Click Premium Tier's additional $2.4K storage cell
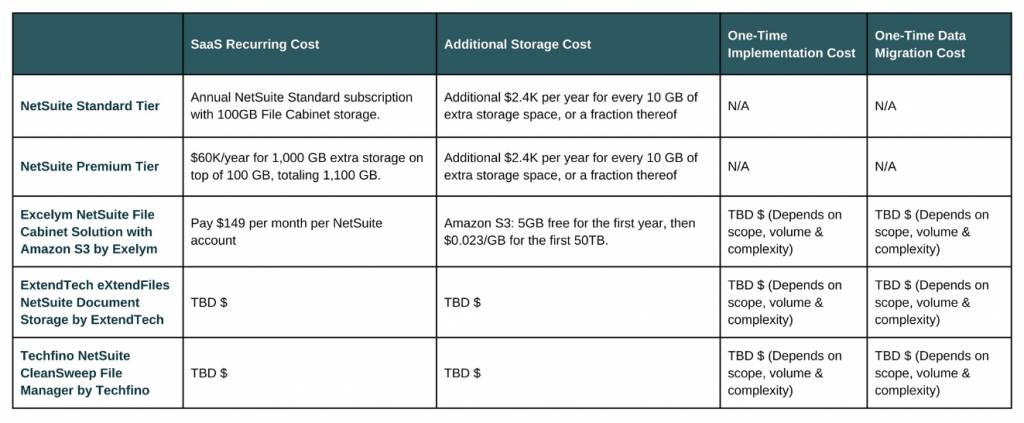This screenshot has width=1024, height=423. pos(578,166)
